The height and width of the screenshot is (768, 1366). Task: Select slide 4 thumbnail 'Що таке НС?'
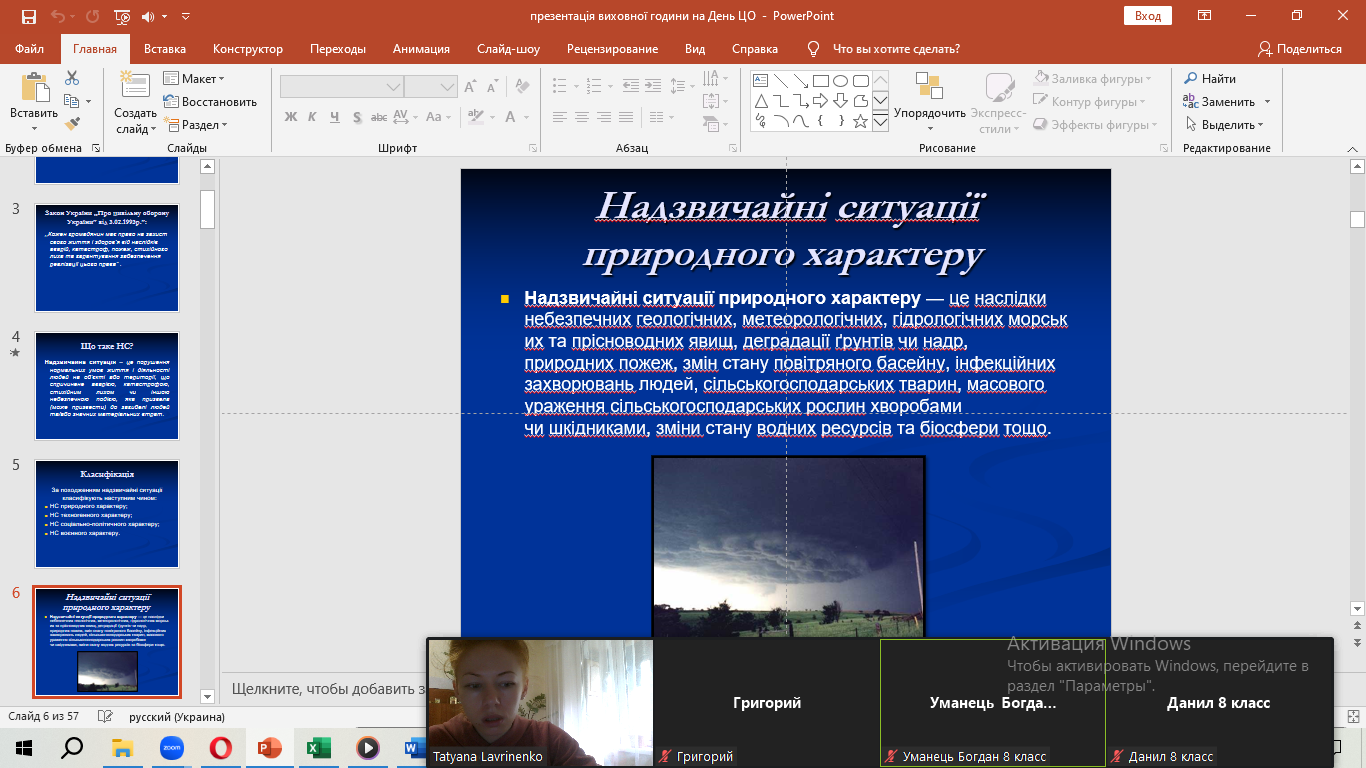pos(107,386)
